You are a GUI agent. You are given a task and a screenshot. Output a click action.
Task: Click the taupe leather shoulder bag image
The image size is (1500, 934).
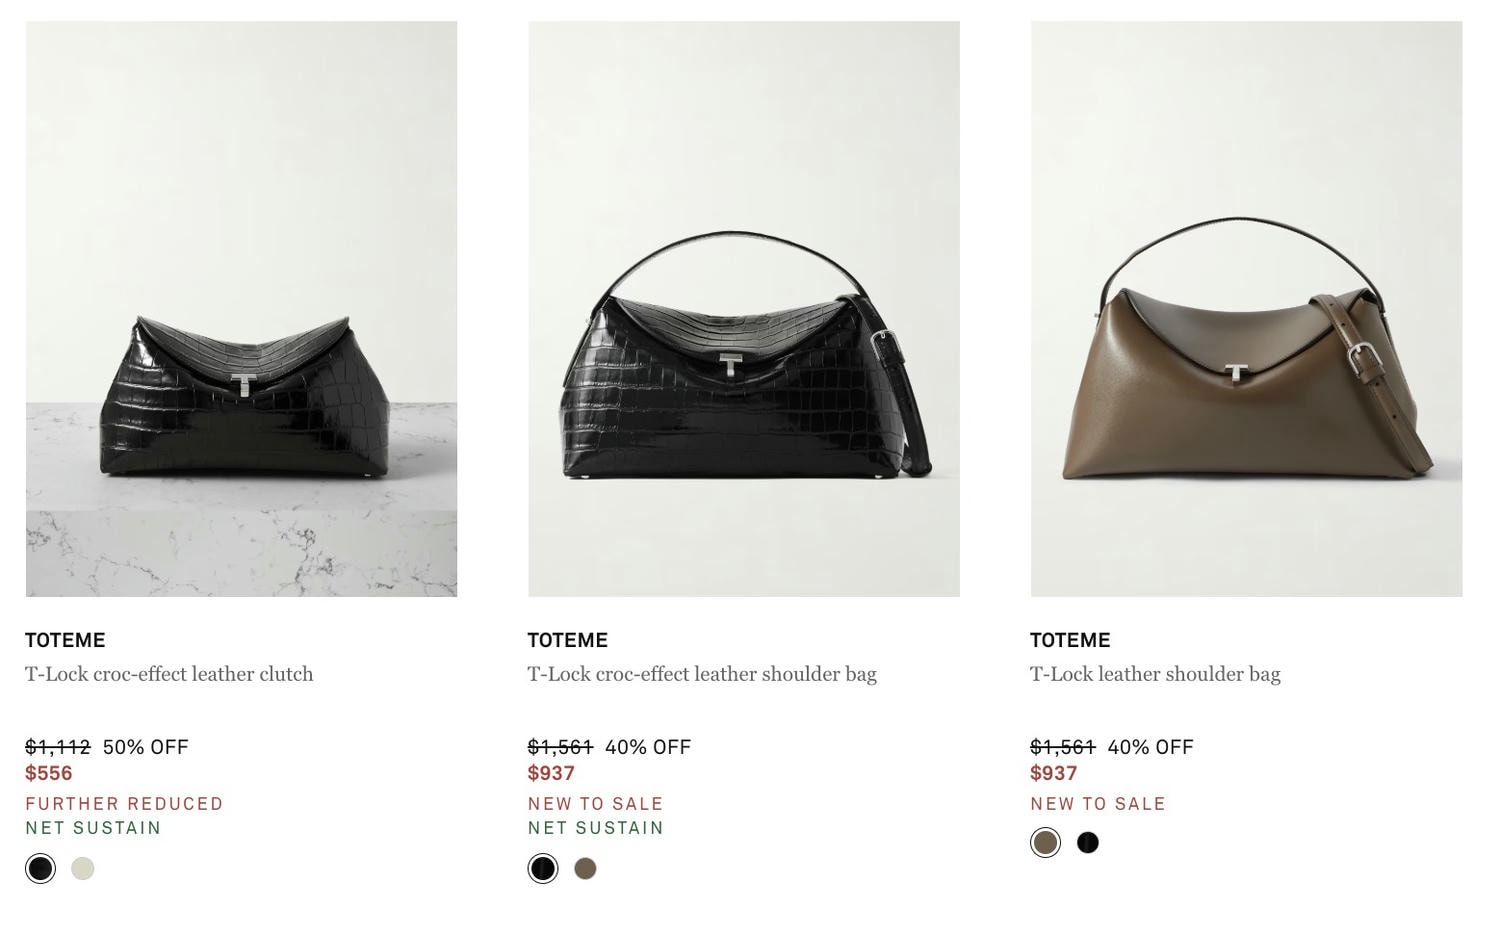[1246, 308]
